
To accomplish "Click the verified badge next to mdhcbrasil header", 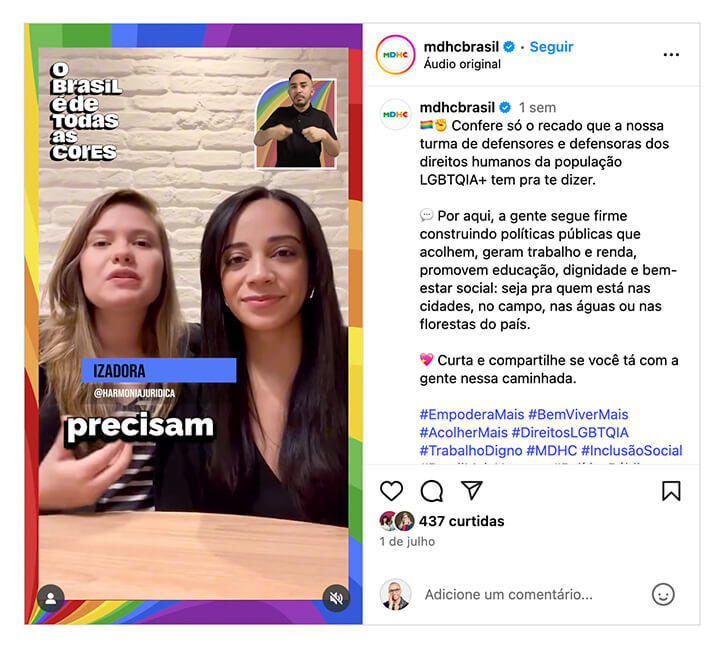I will click(x=509, y=46).
